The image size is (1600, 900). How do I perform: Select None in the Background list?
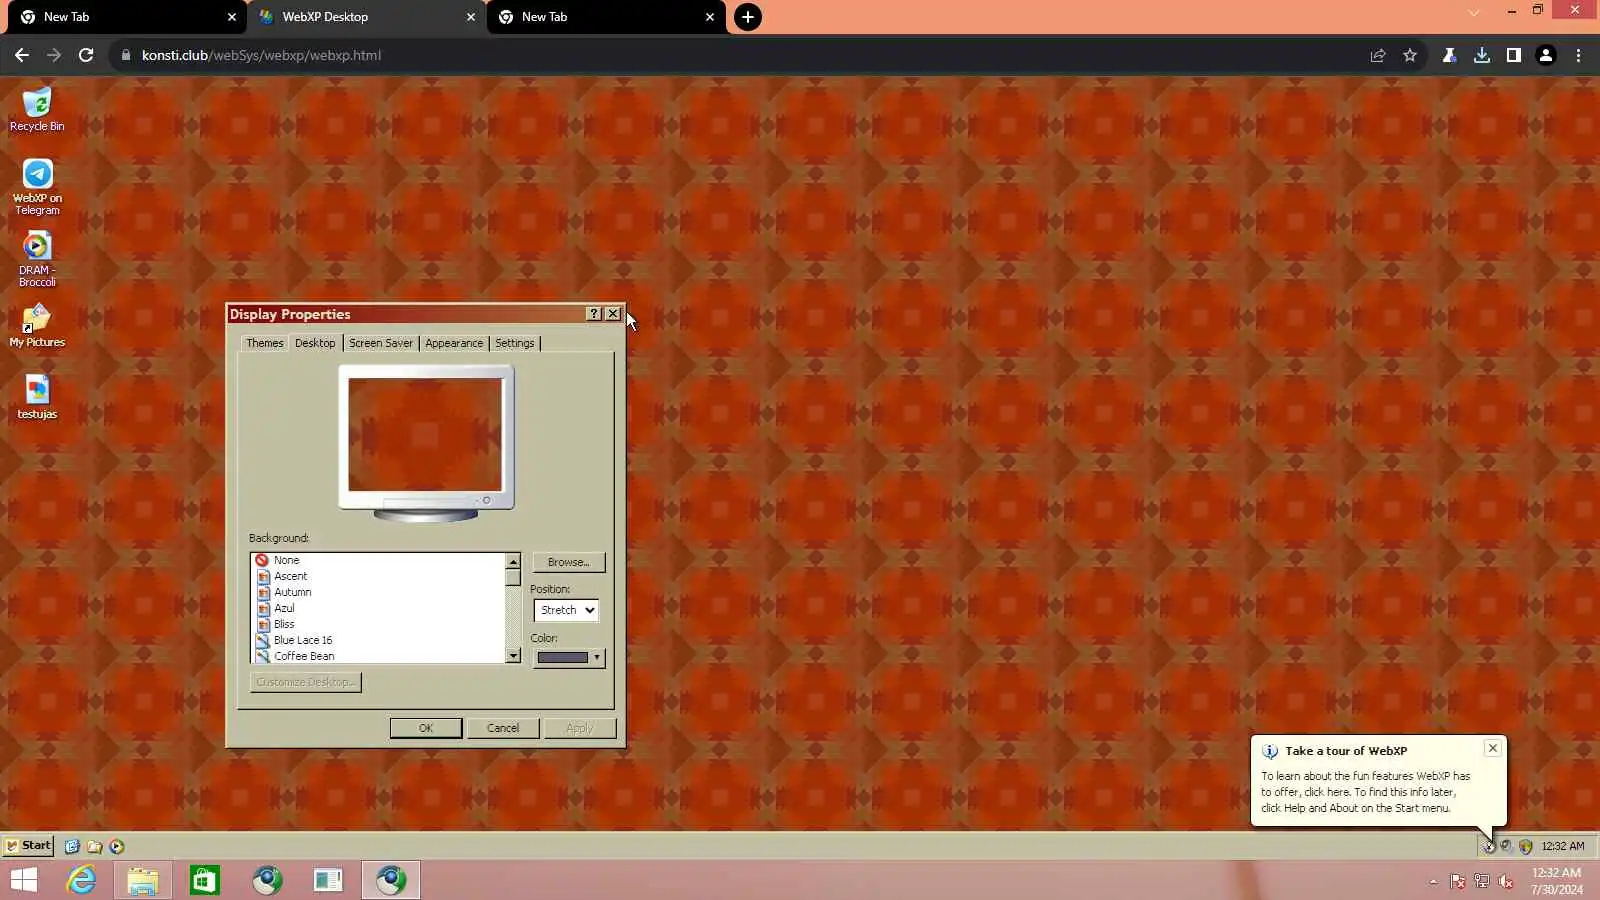click(x=379, y=560)
